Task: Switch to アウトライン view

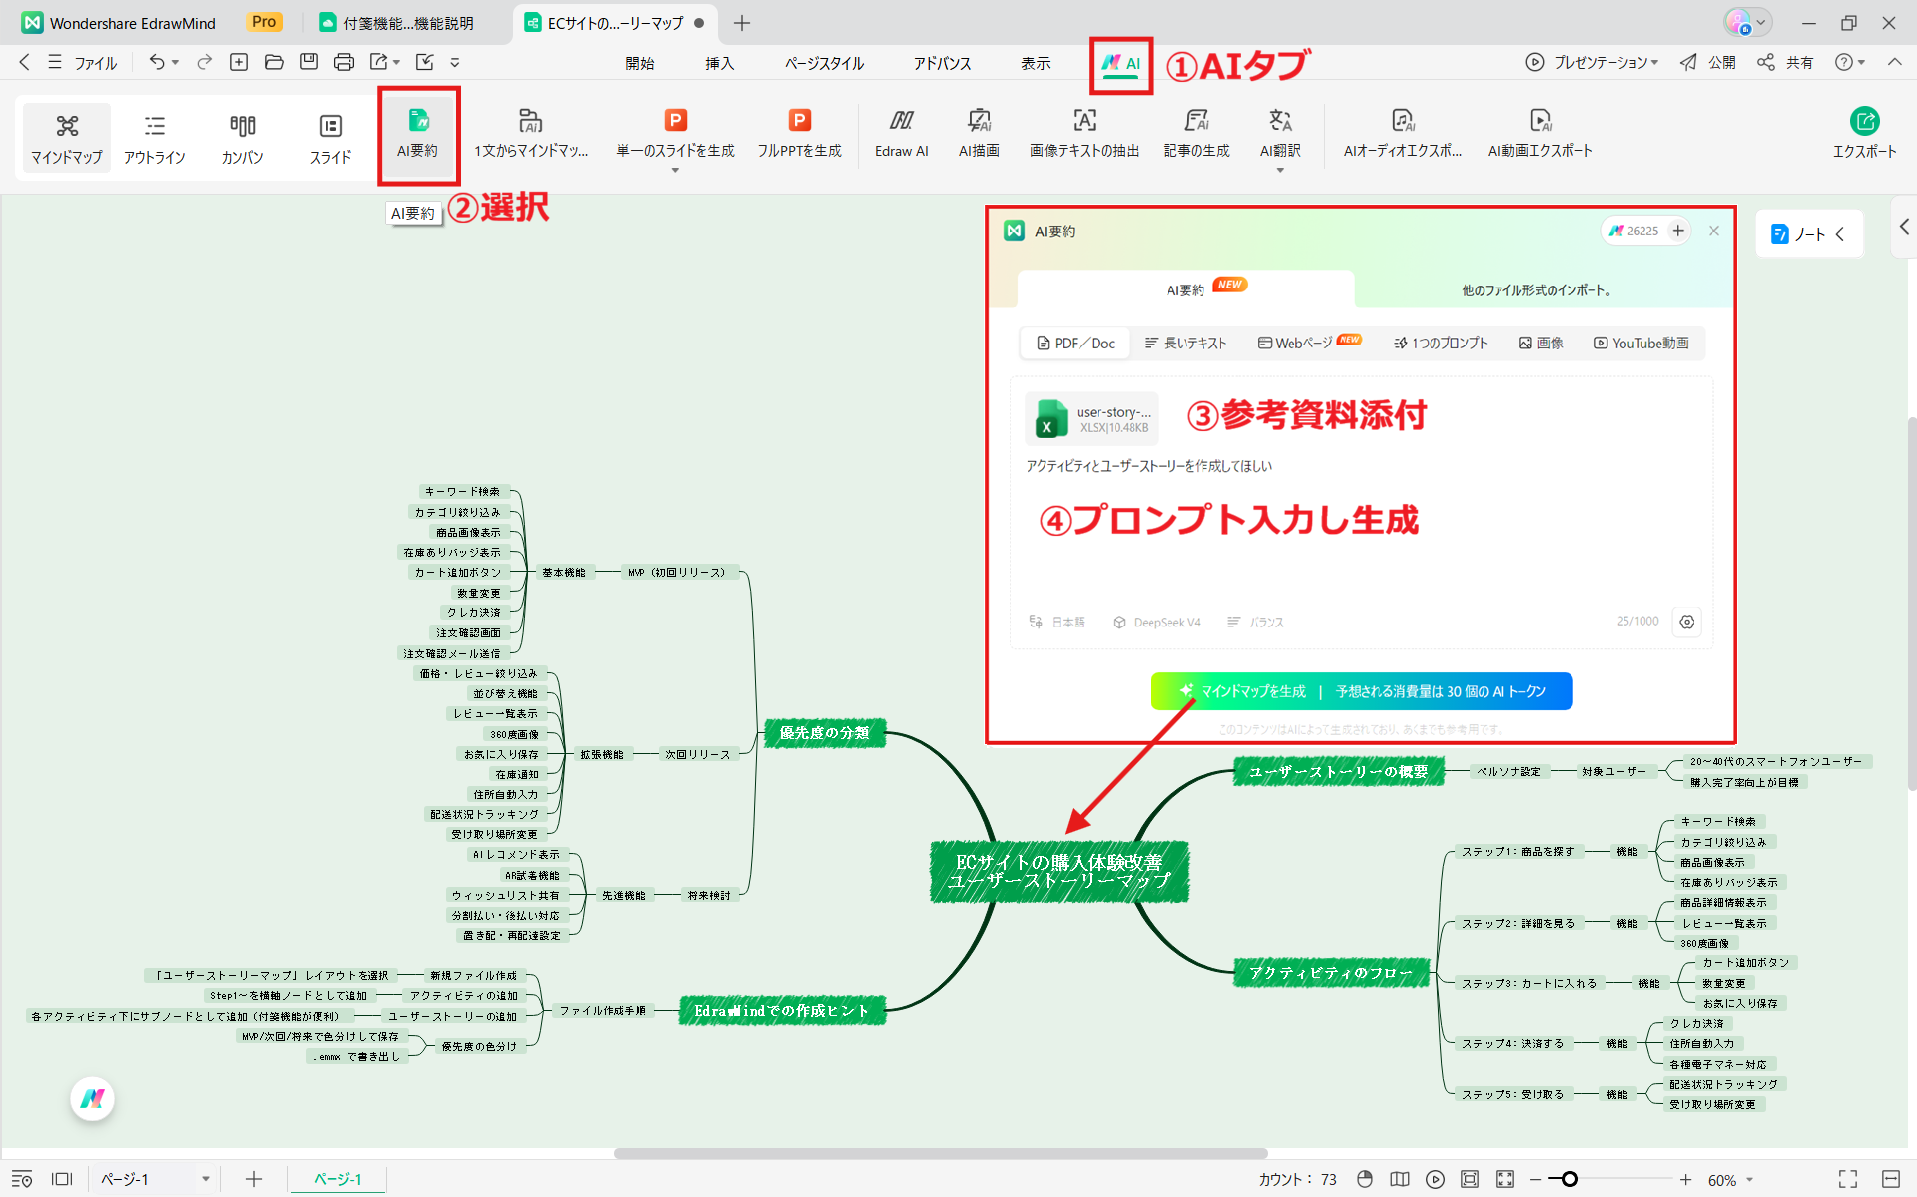Action: (x=155, y=138)
